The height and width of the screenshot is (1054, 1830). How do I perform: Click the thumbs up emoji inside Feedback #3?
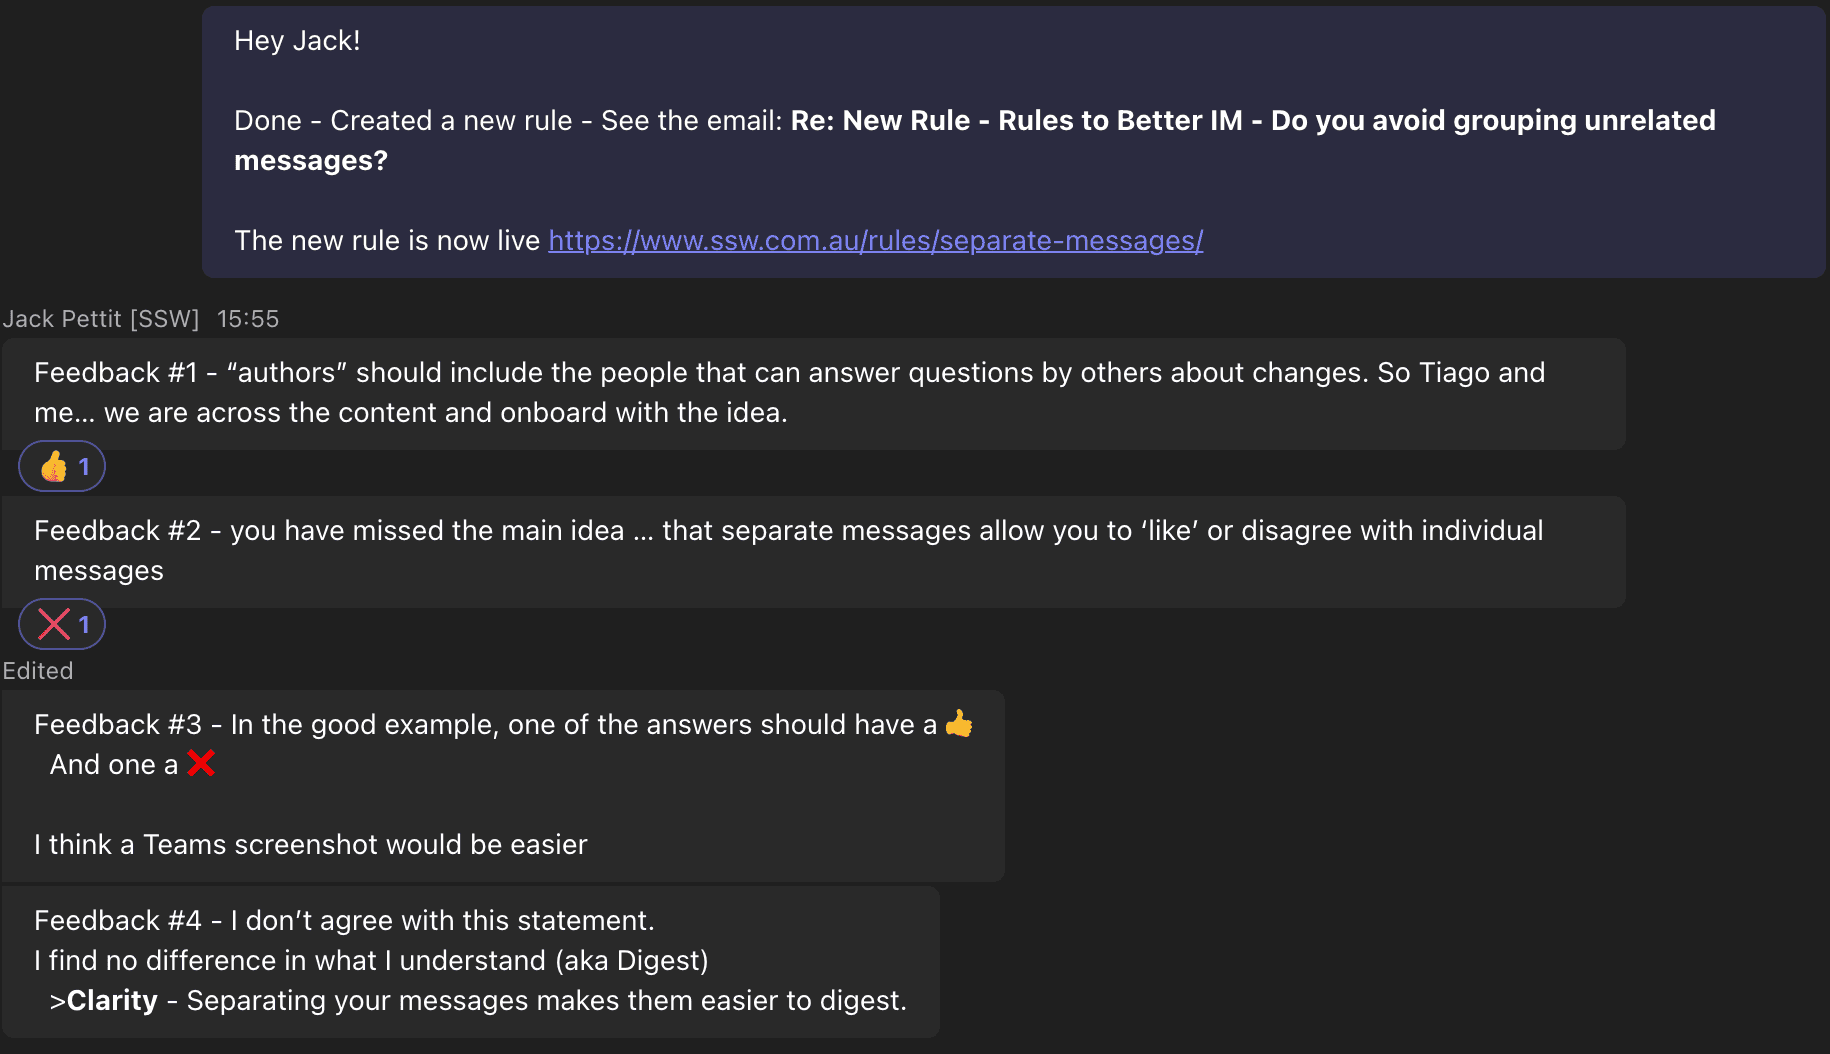[x=959, y=723]
